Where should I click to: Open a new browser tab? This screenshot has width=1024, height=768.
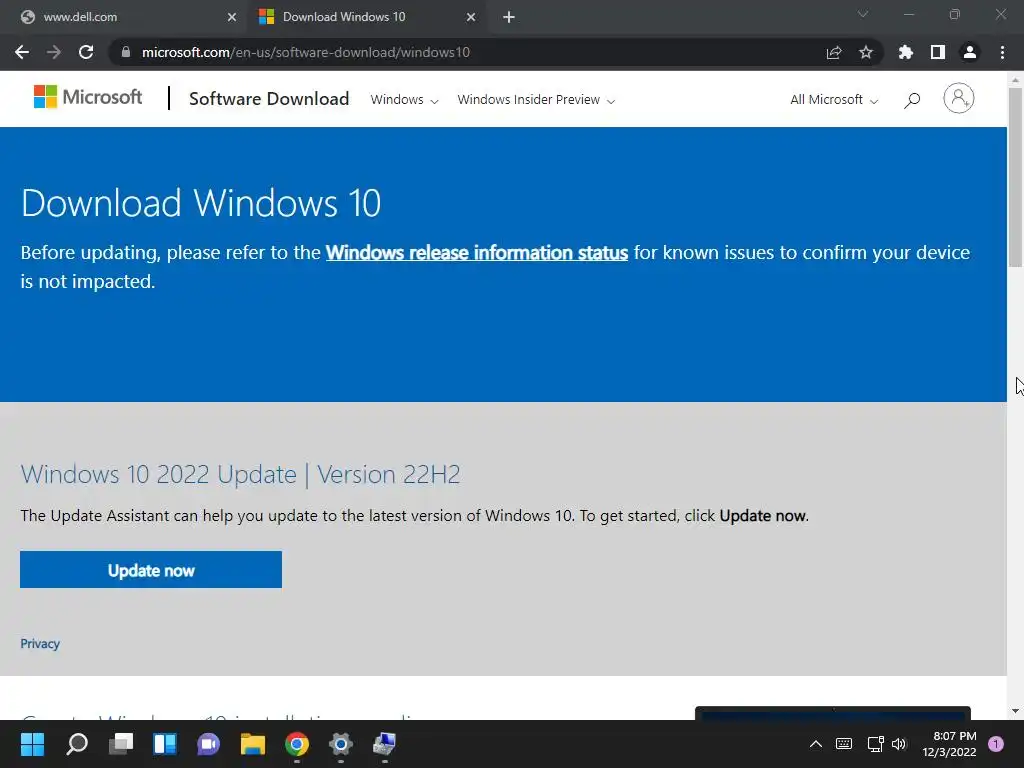509,17
